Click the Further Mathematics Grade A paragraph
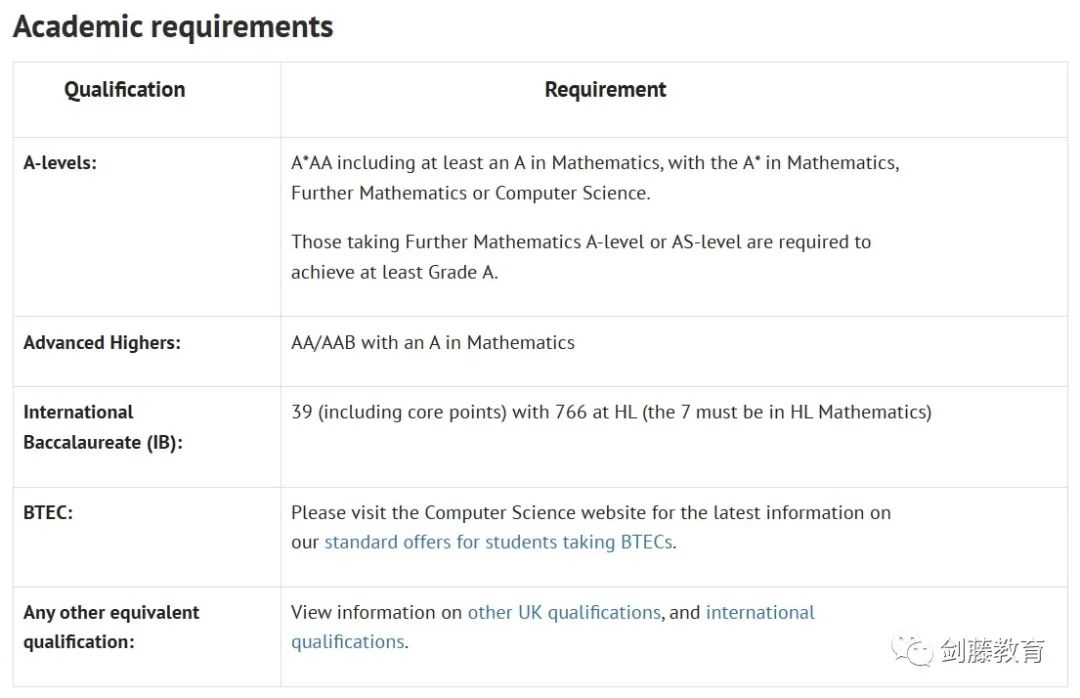Image resolution: width=1080 pixels, height=698 pixels. [x=581, y=257]
